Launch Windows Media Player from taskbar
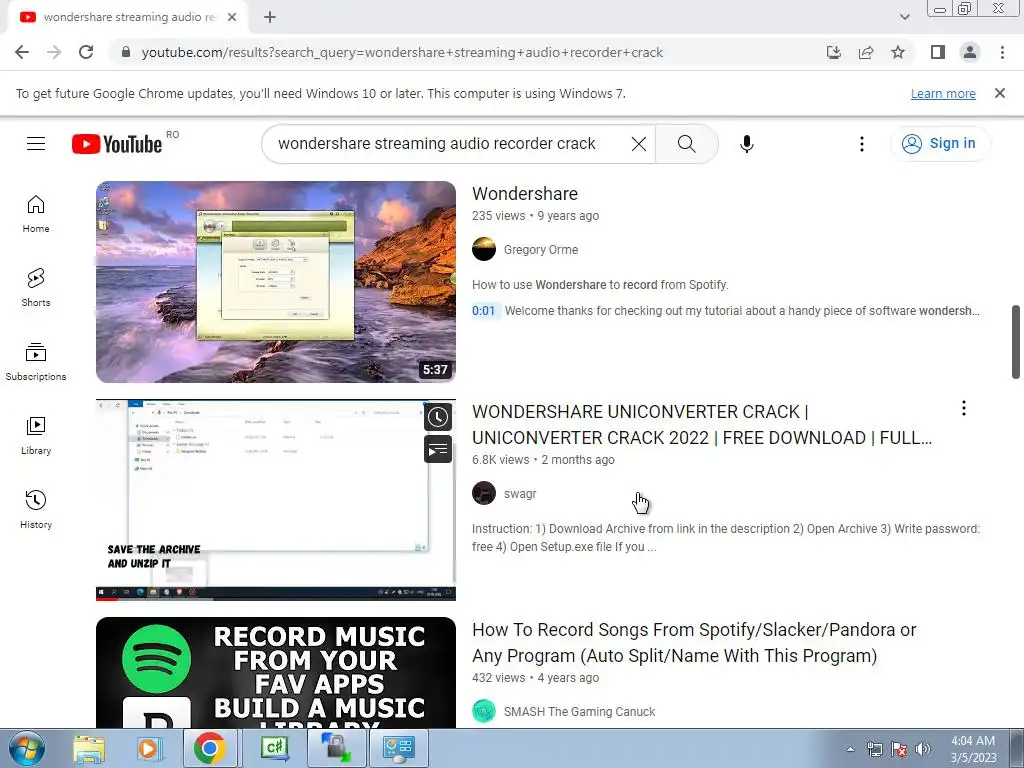Image resolution: width=1024 pixels, height=768 pixels. [148, 748]
